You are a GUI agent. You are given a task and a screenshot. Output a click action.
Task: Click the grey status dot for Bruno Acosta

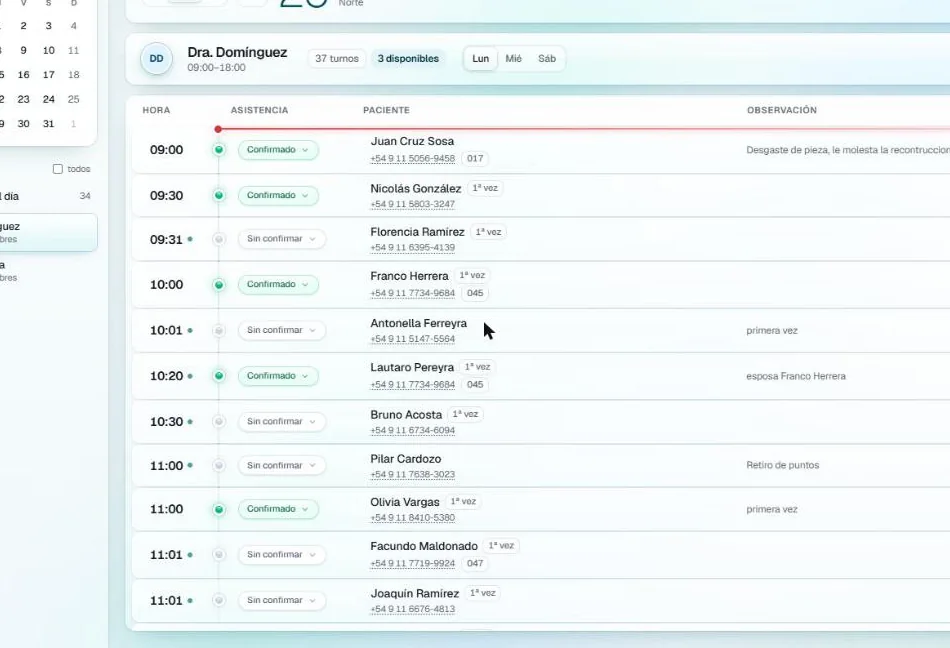click(219, 422)
